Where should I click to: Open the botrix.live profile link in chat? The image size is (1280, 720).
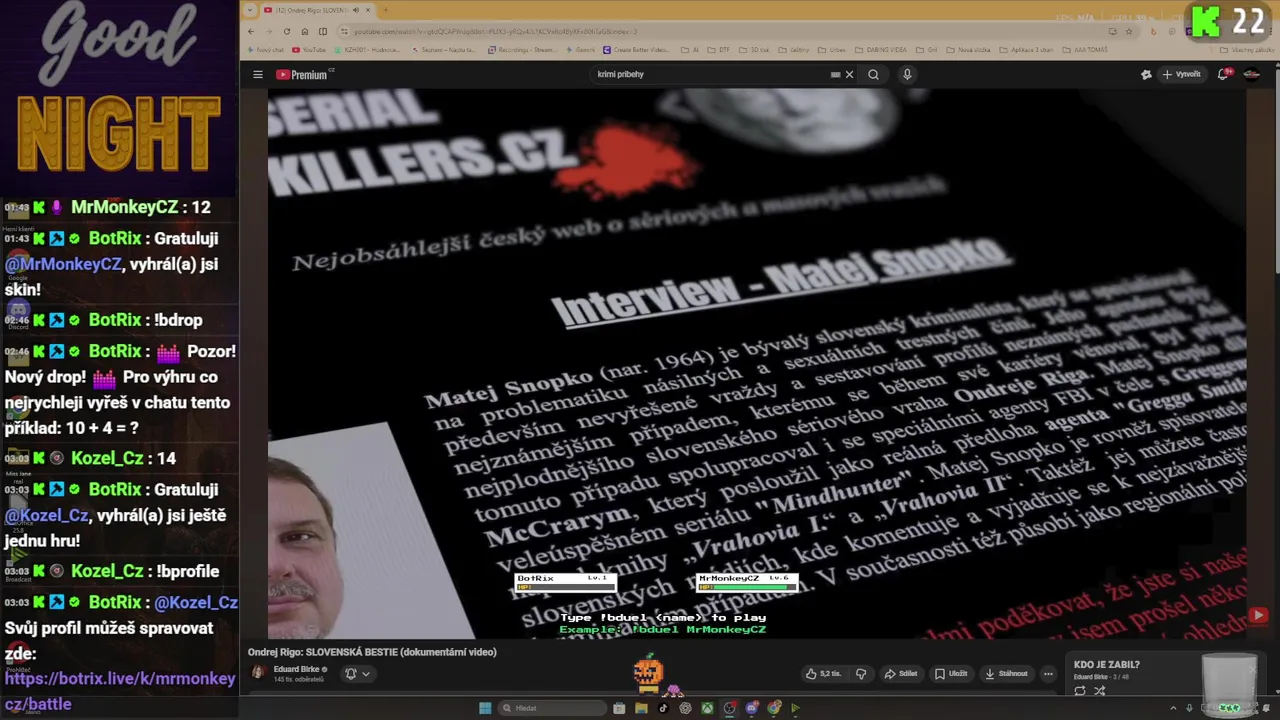120,691
